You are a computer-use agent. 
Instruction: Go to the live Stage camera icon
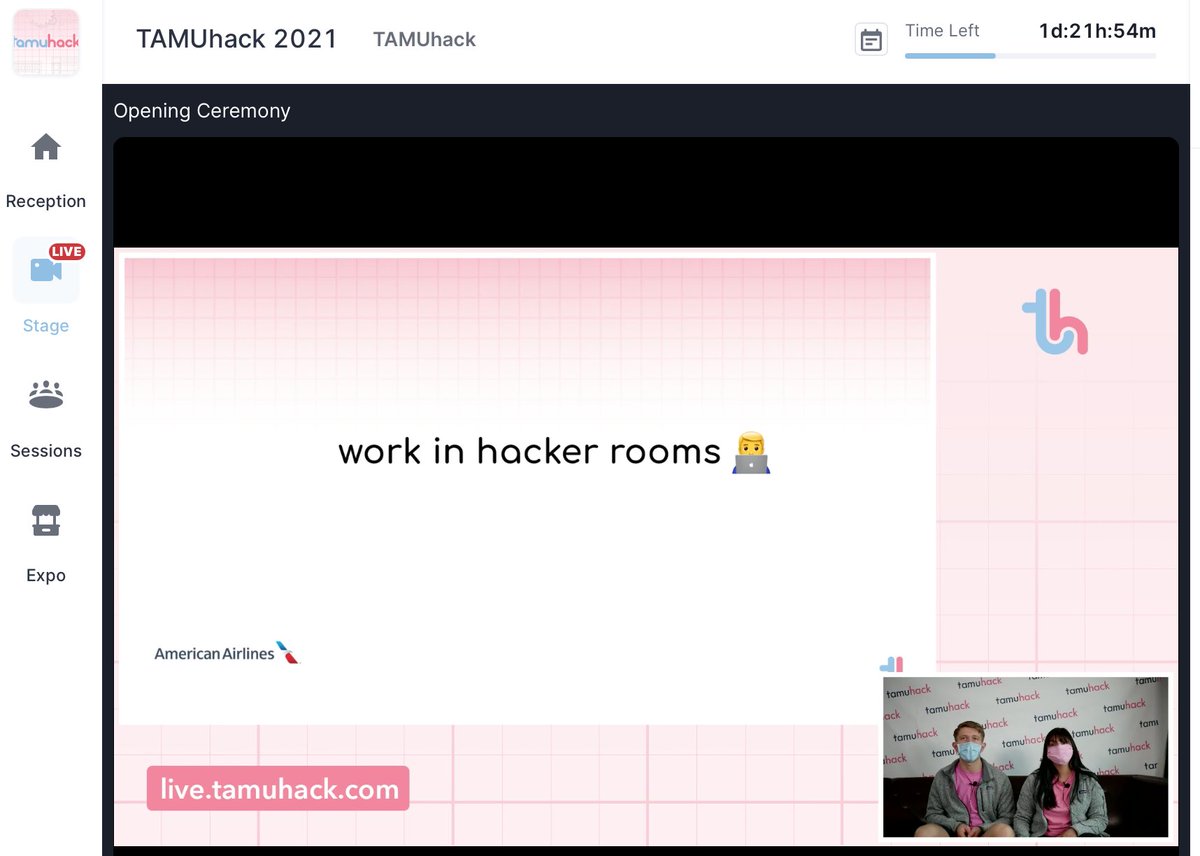coord(46,270)
